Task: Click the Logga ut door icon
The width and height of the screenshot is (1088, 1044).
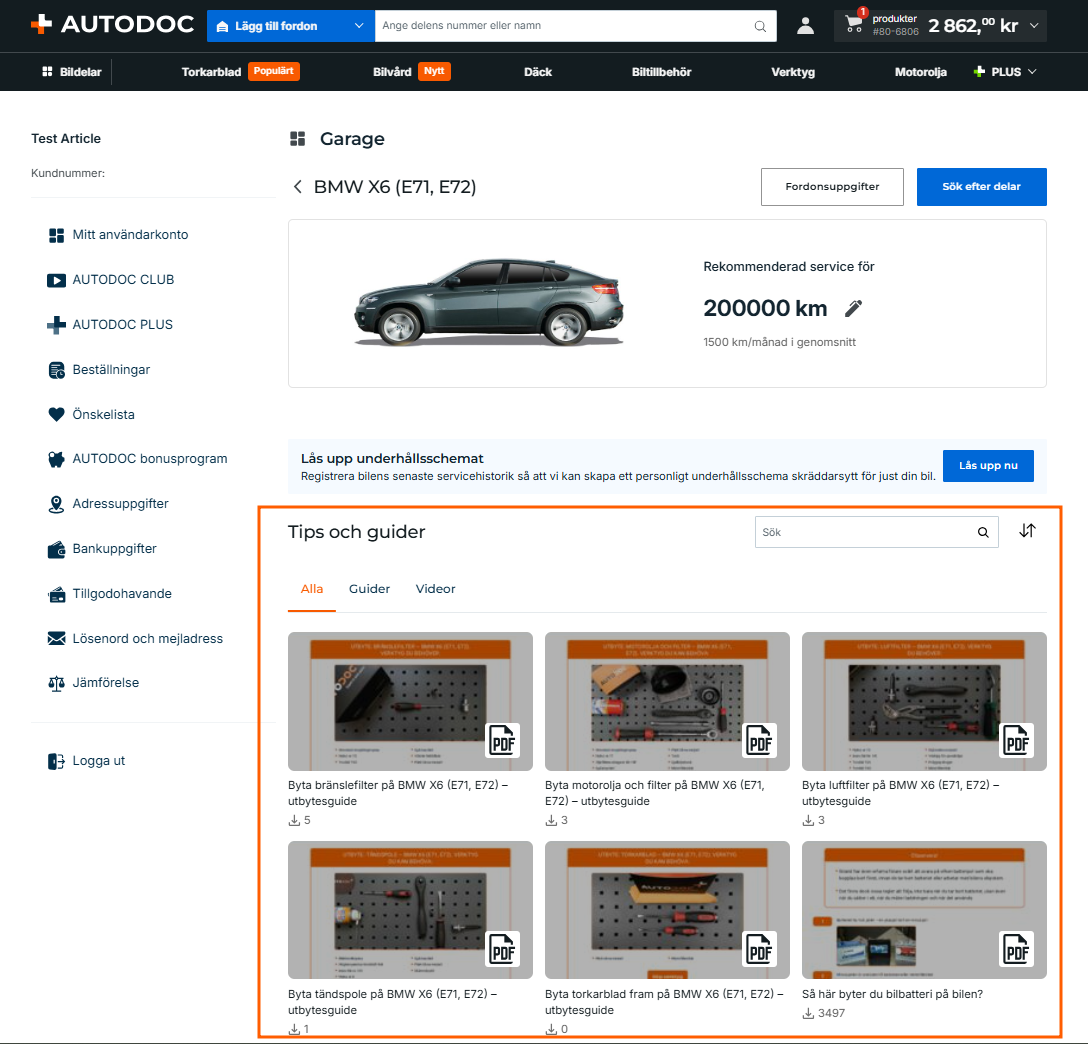Action: (x=56, y=761)
